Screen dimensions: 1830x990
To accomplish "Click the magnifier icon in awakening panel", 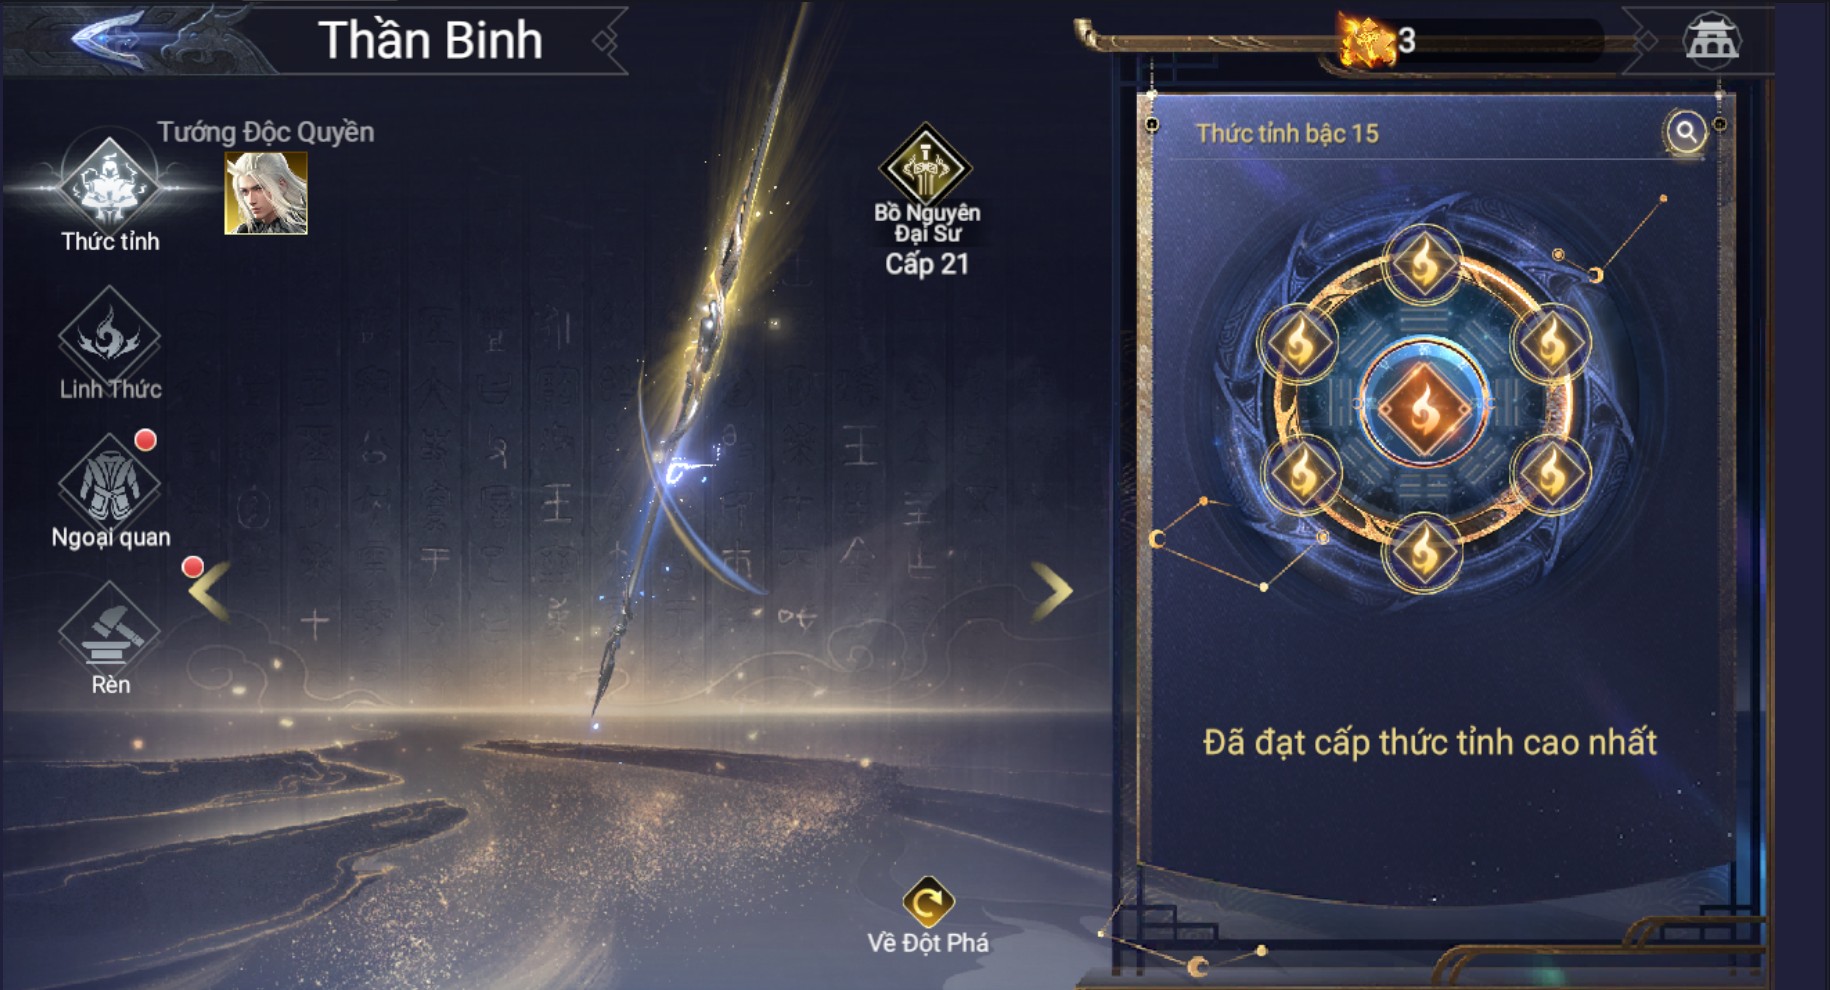I will pyautogui.click(x=1686, y=131).
